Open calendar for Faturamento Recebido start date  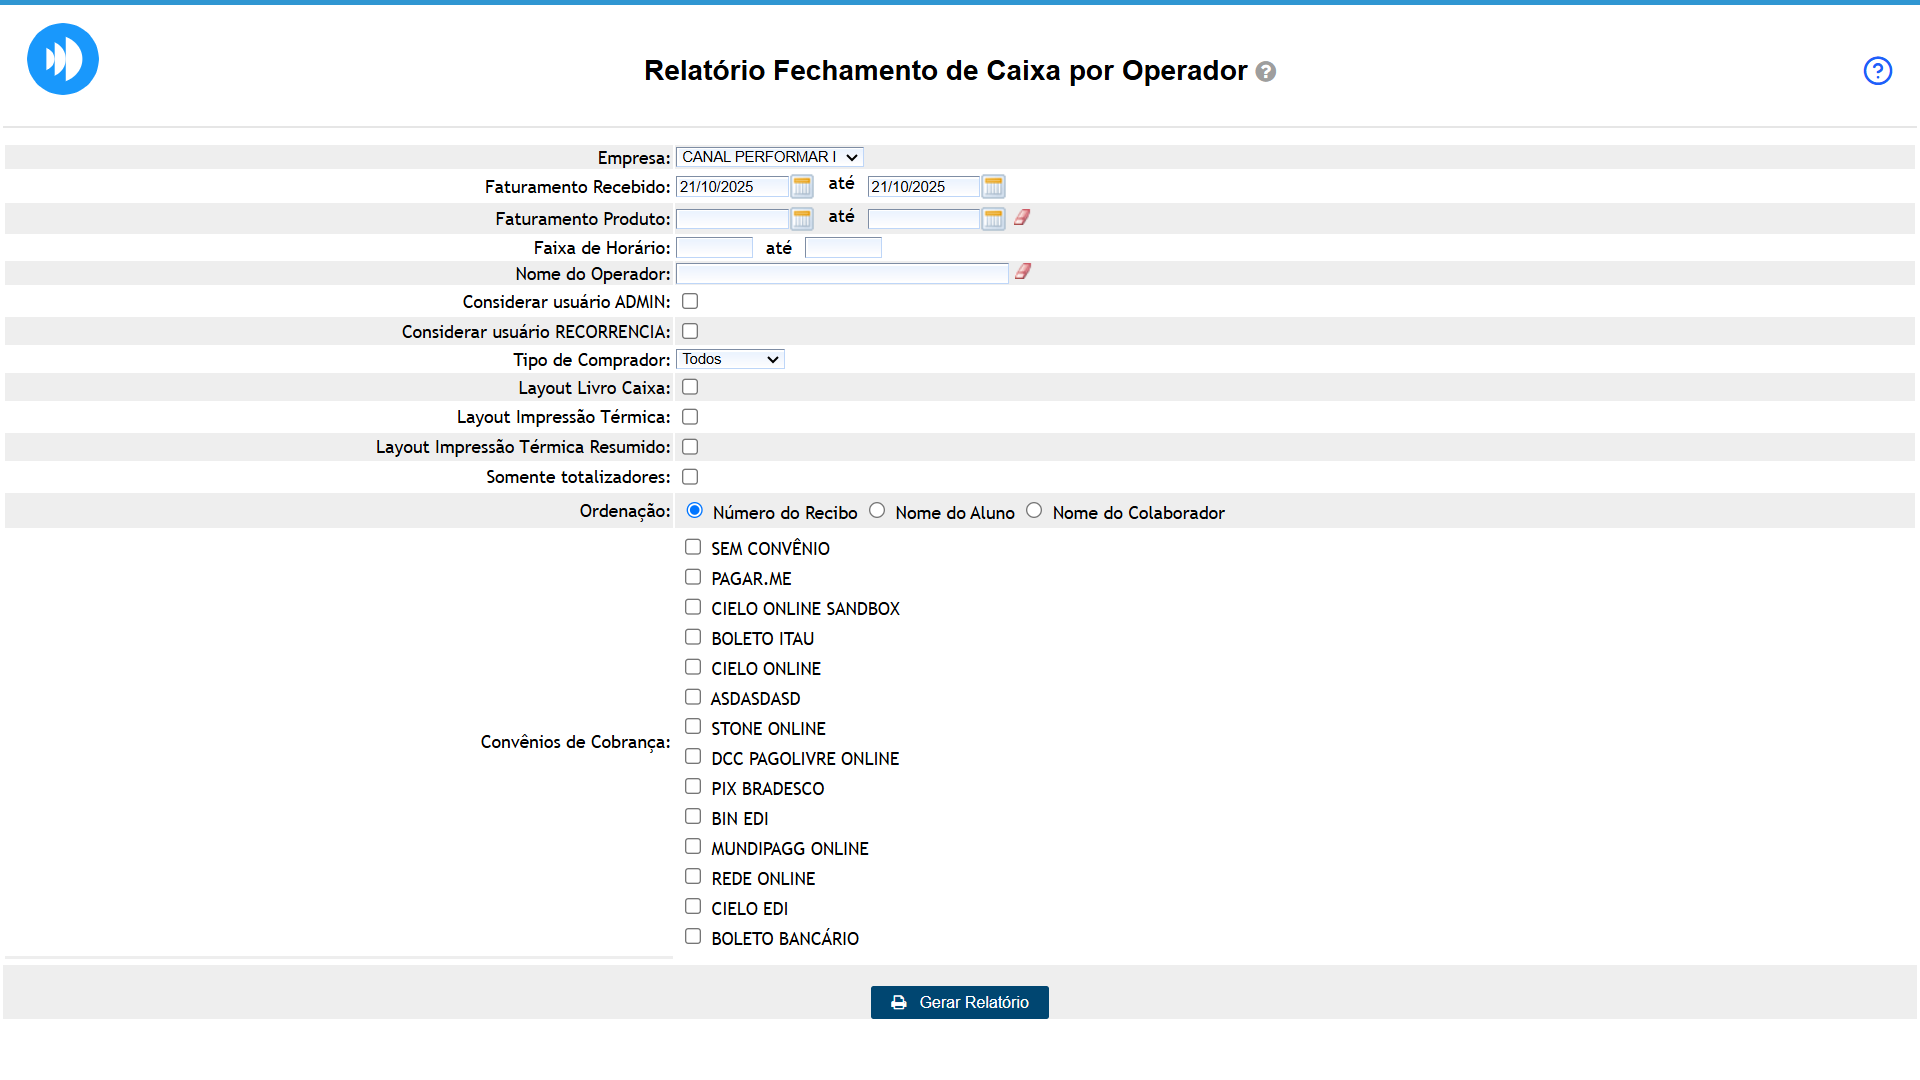pos(801,187)
